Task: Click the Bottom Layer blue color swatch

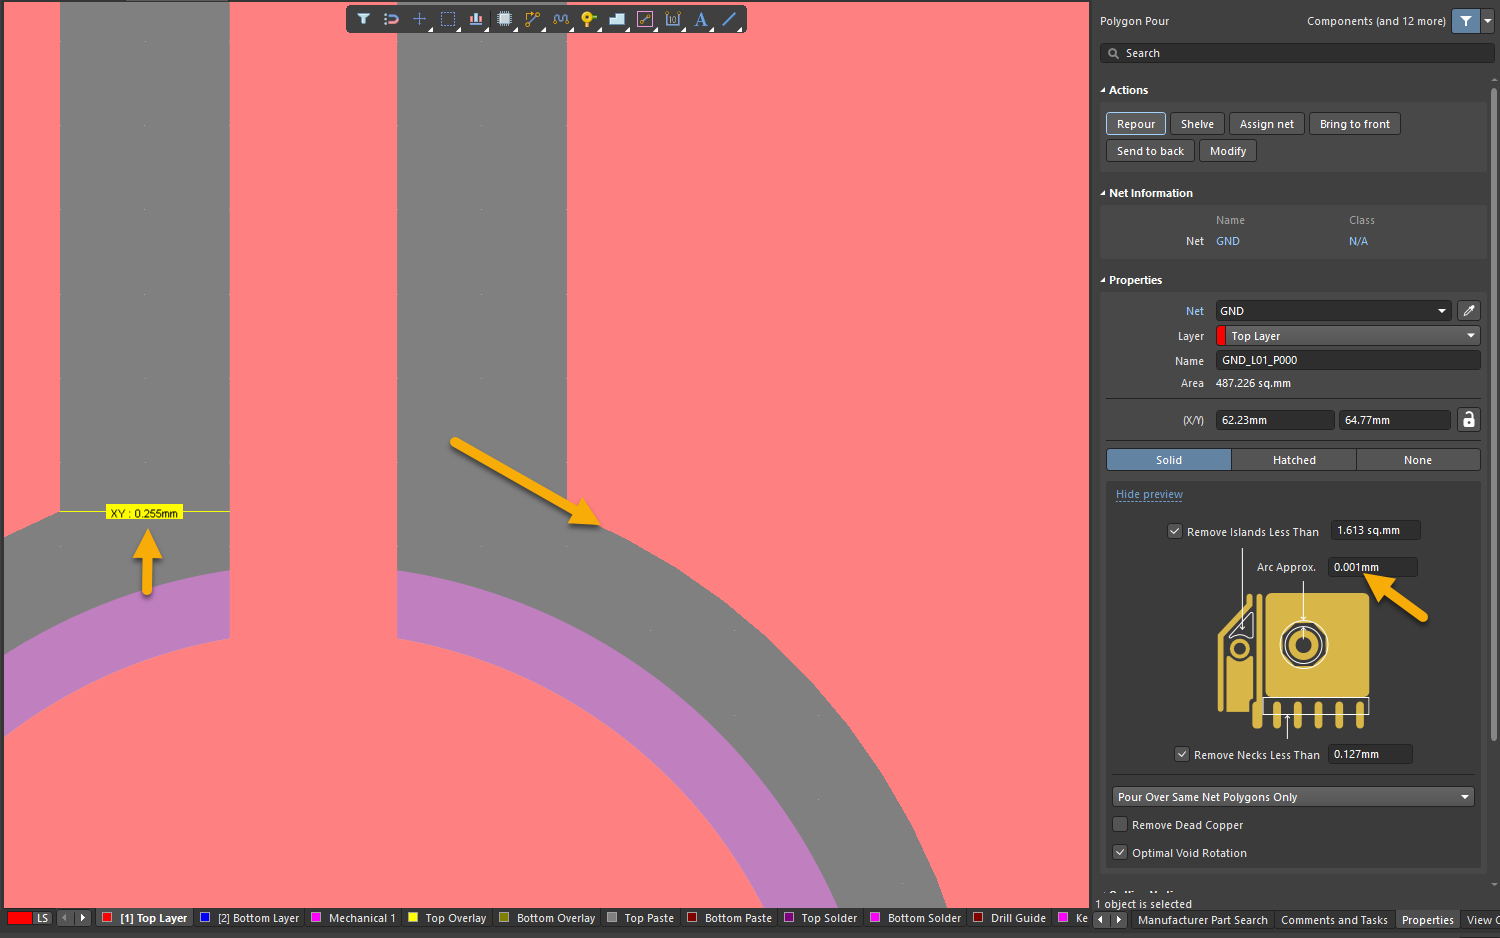Action: (205, 917)
